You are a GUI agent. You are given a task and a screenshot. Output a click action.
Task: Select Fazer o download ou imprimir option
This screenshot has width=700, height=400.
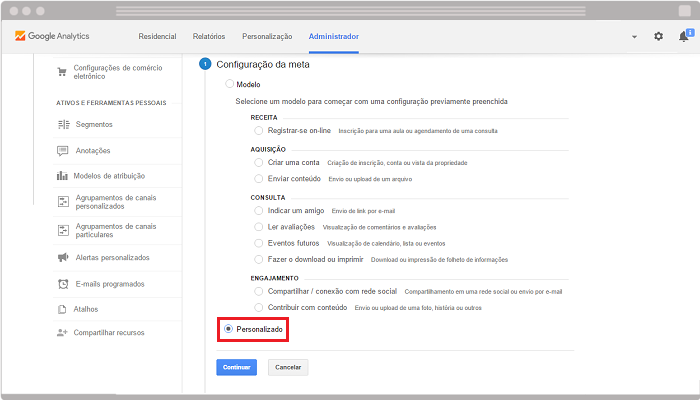258,259
